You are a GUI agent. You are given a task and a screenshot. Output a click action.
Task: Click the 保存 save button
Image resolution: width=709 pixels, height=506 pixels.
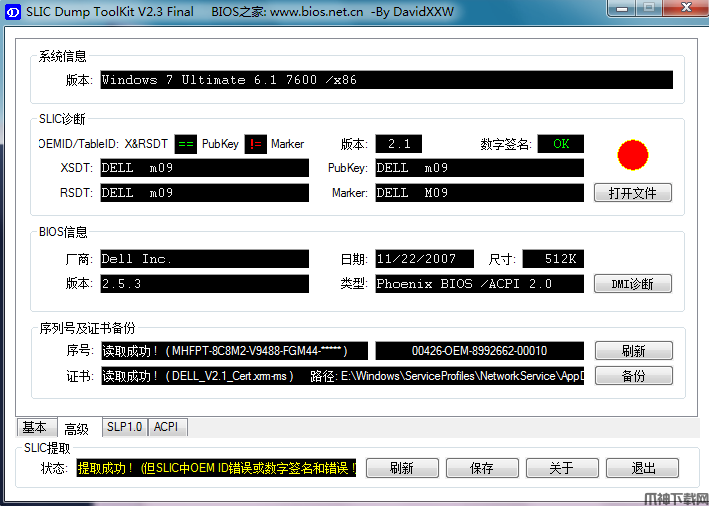[482, 468]
